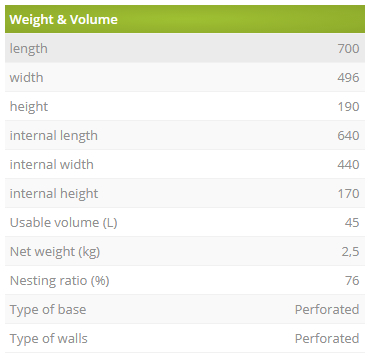
Task: Click the length value 700
Action: click(x=348, y=49)
